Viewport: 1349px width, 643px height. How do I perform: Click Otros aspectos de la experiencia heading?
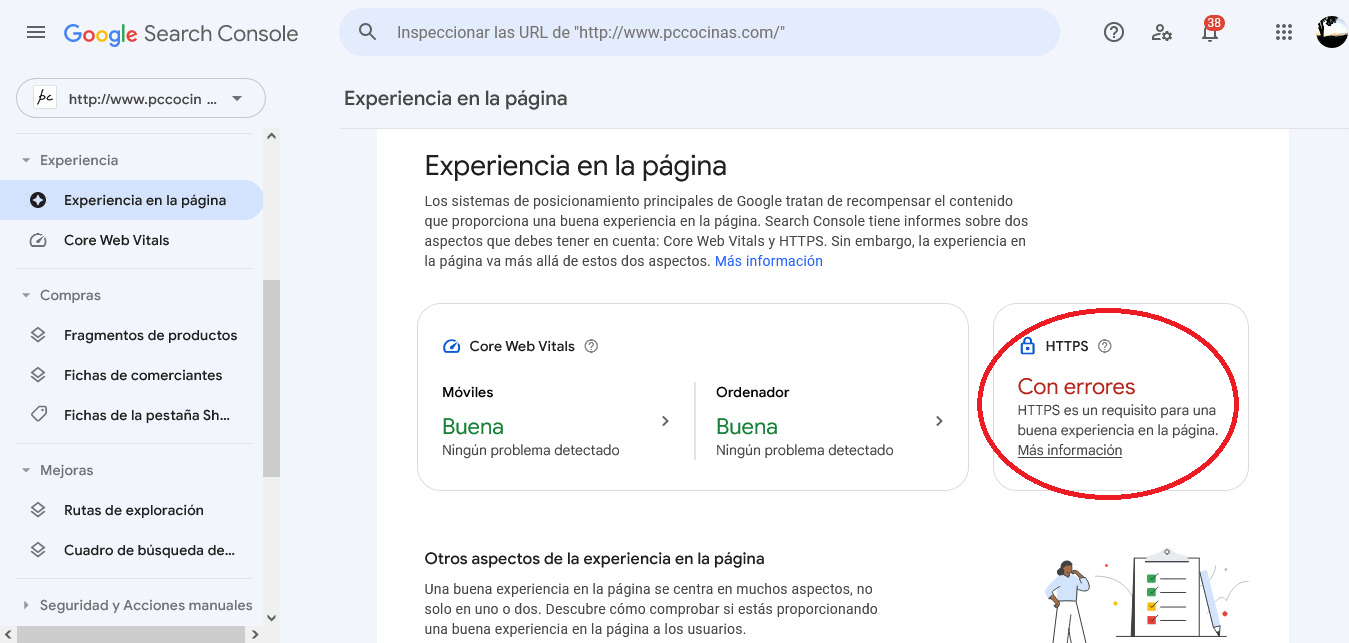(x=594, y=558)
